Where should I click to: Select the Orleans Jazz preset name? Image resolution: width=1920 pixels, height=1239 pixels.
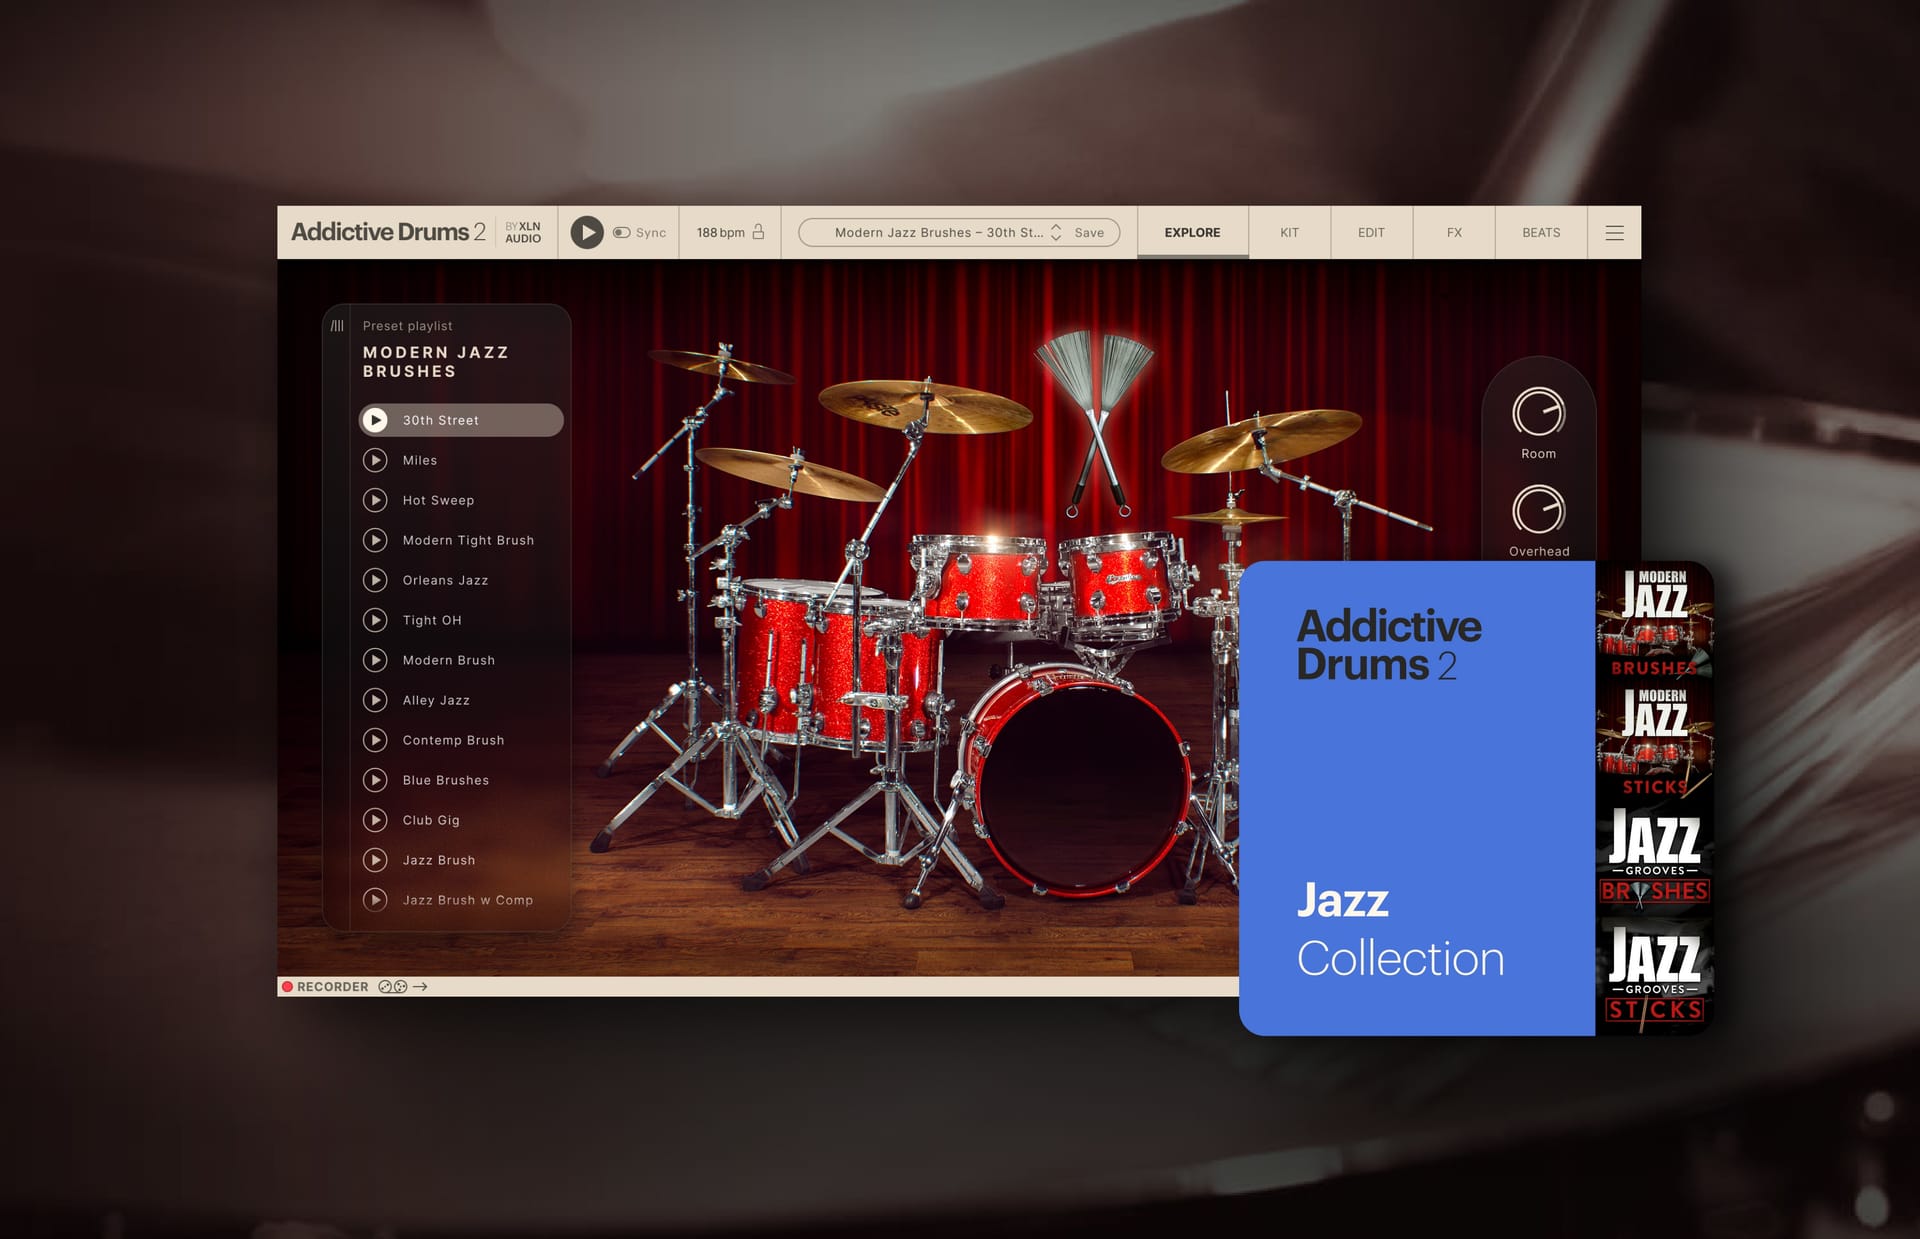(445, 580)
